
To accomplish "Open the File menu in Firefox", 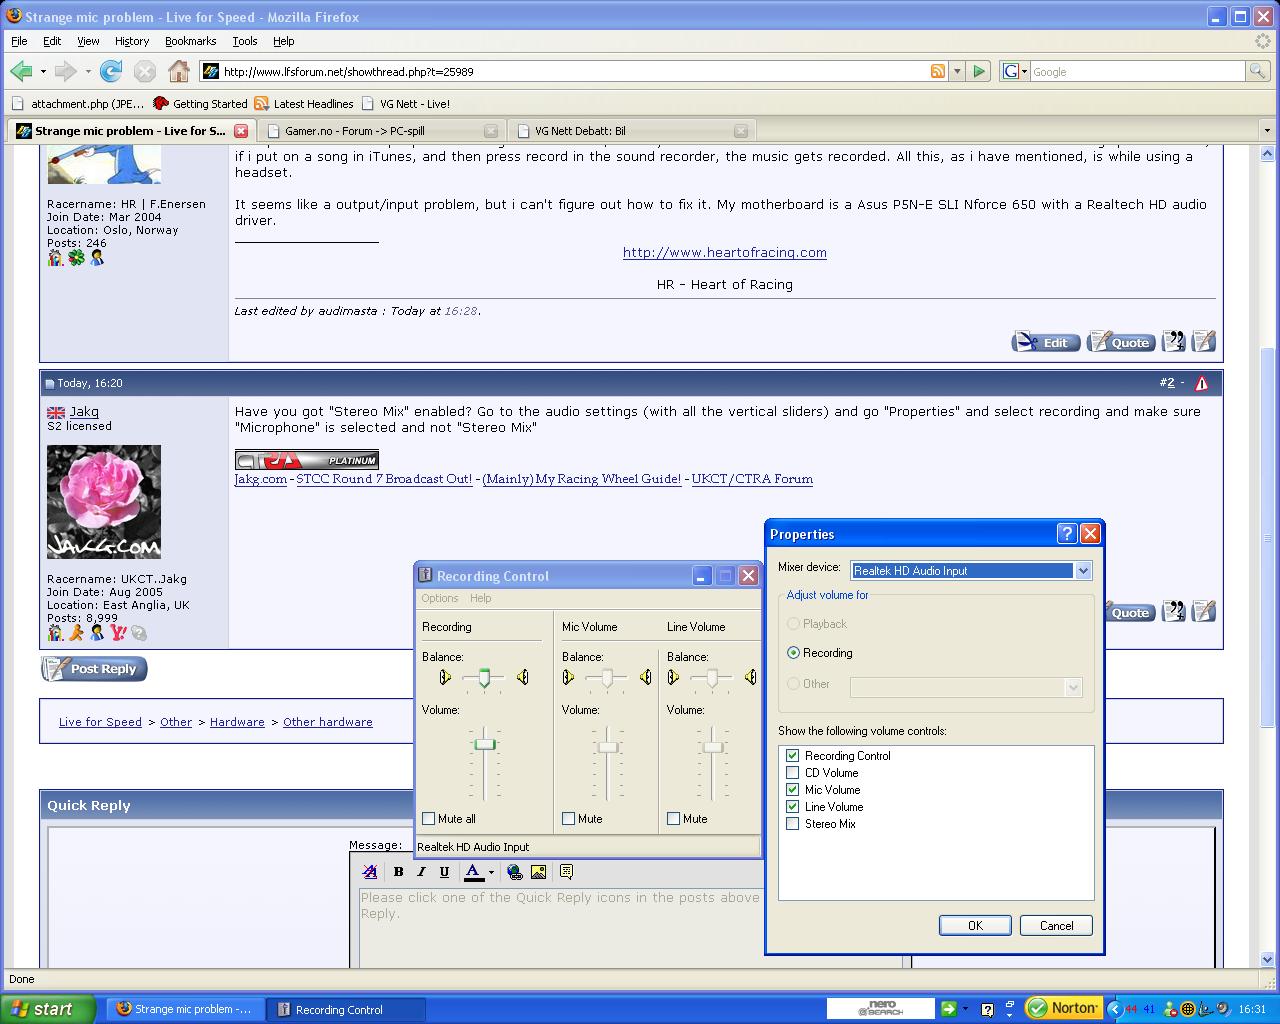I will [19, 41].
